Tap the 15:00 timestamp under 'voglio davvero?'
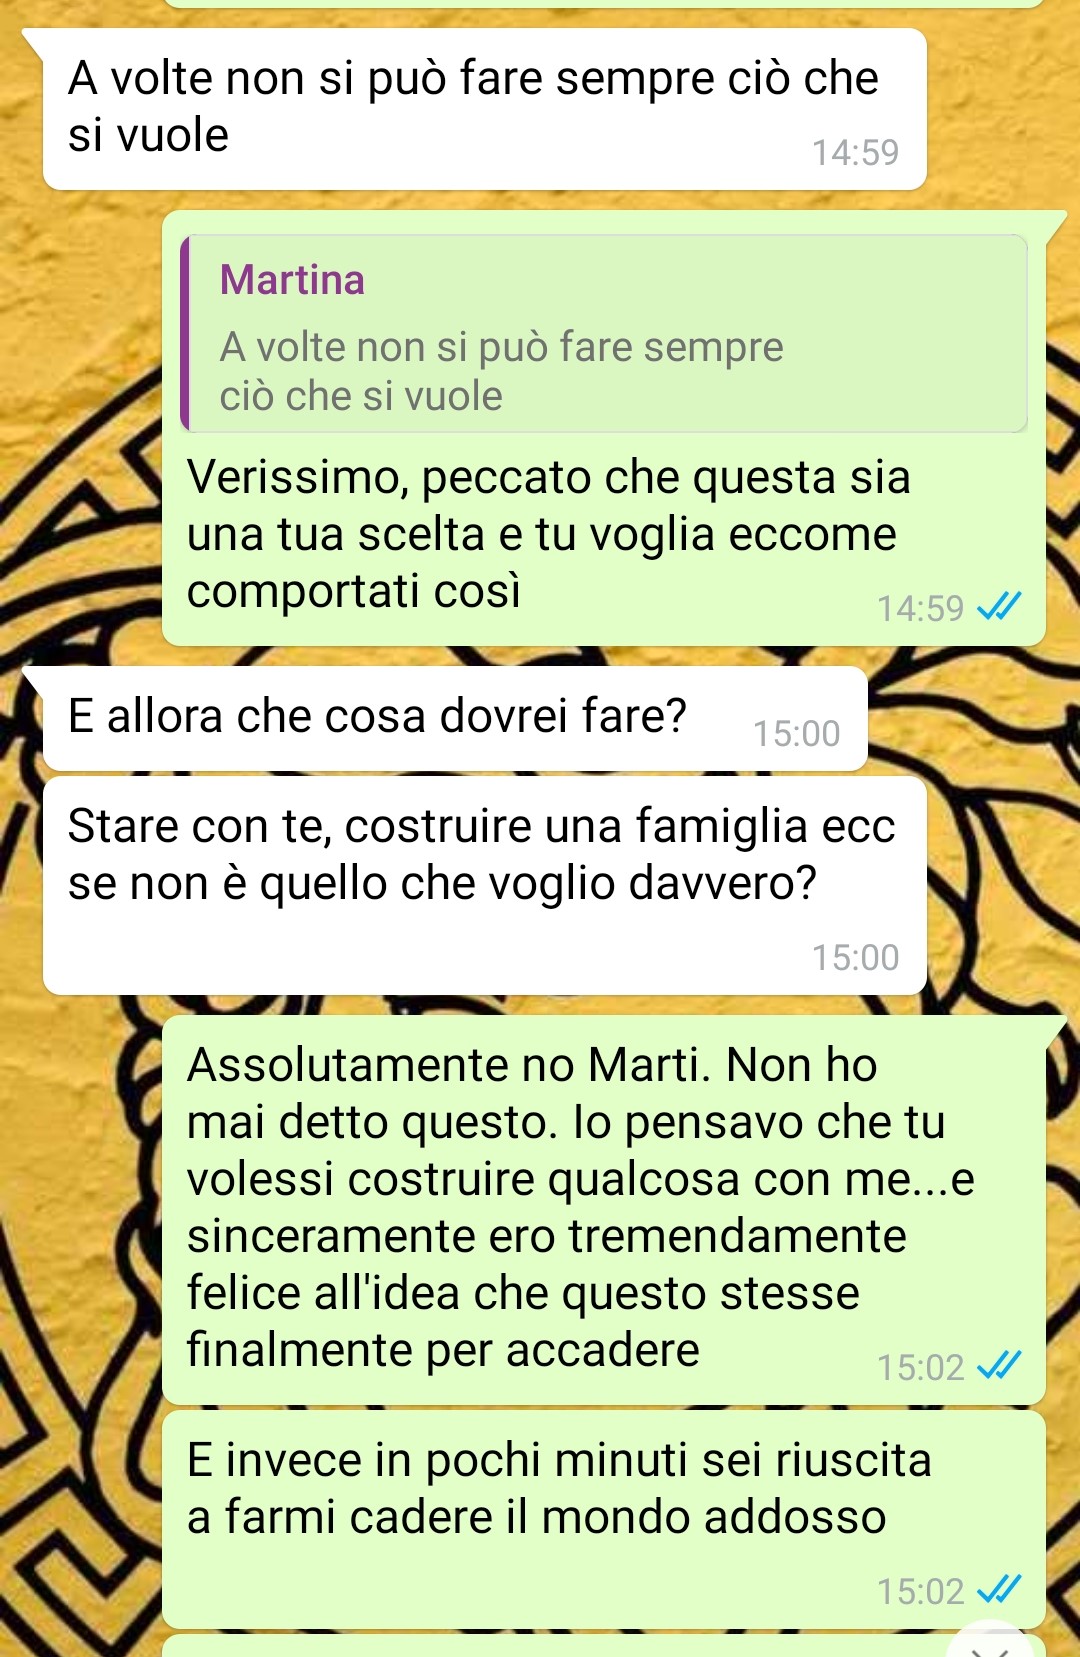This screenshot has height=1657, width=1080. coord(855,958)
